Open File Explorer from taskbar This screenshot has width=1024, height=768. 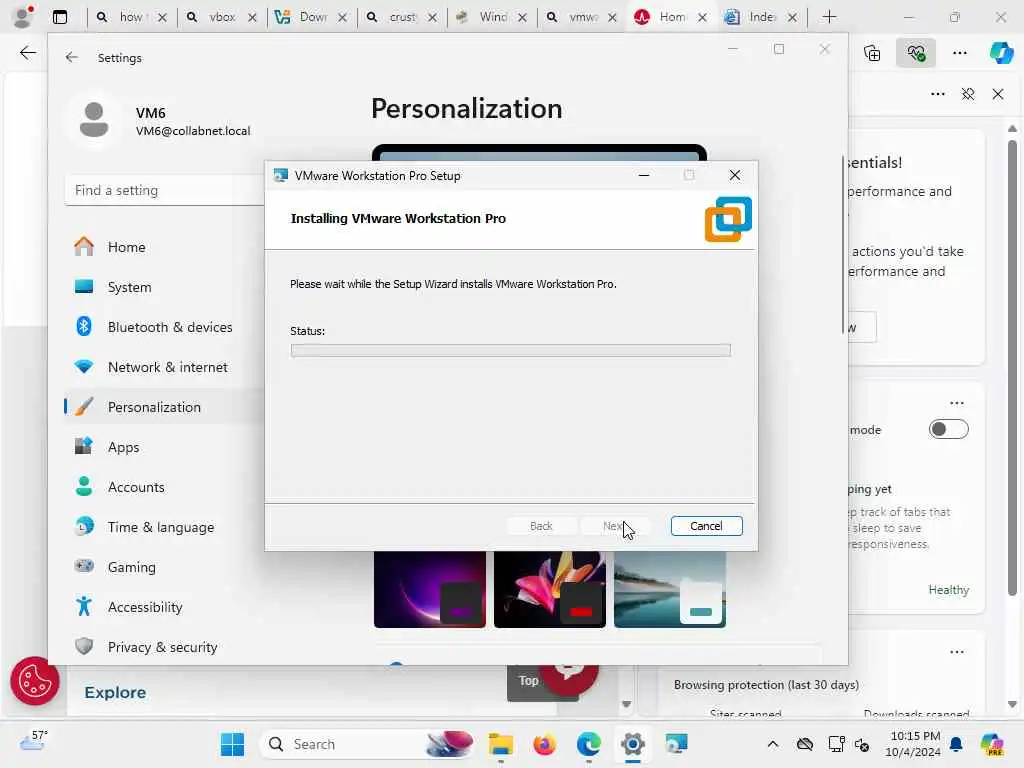[501, 744]
